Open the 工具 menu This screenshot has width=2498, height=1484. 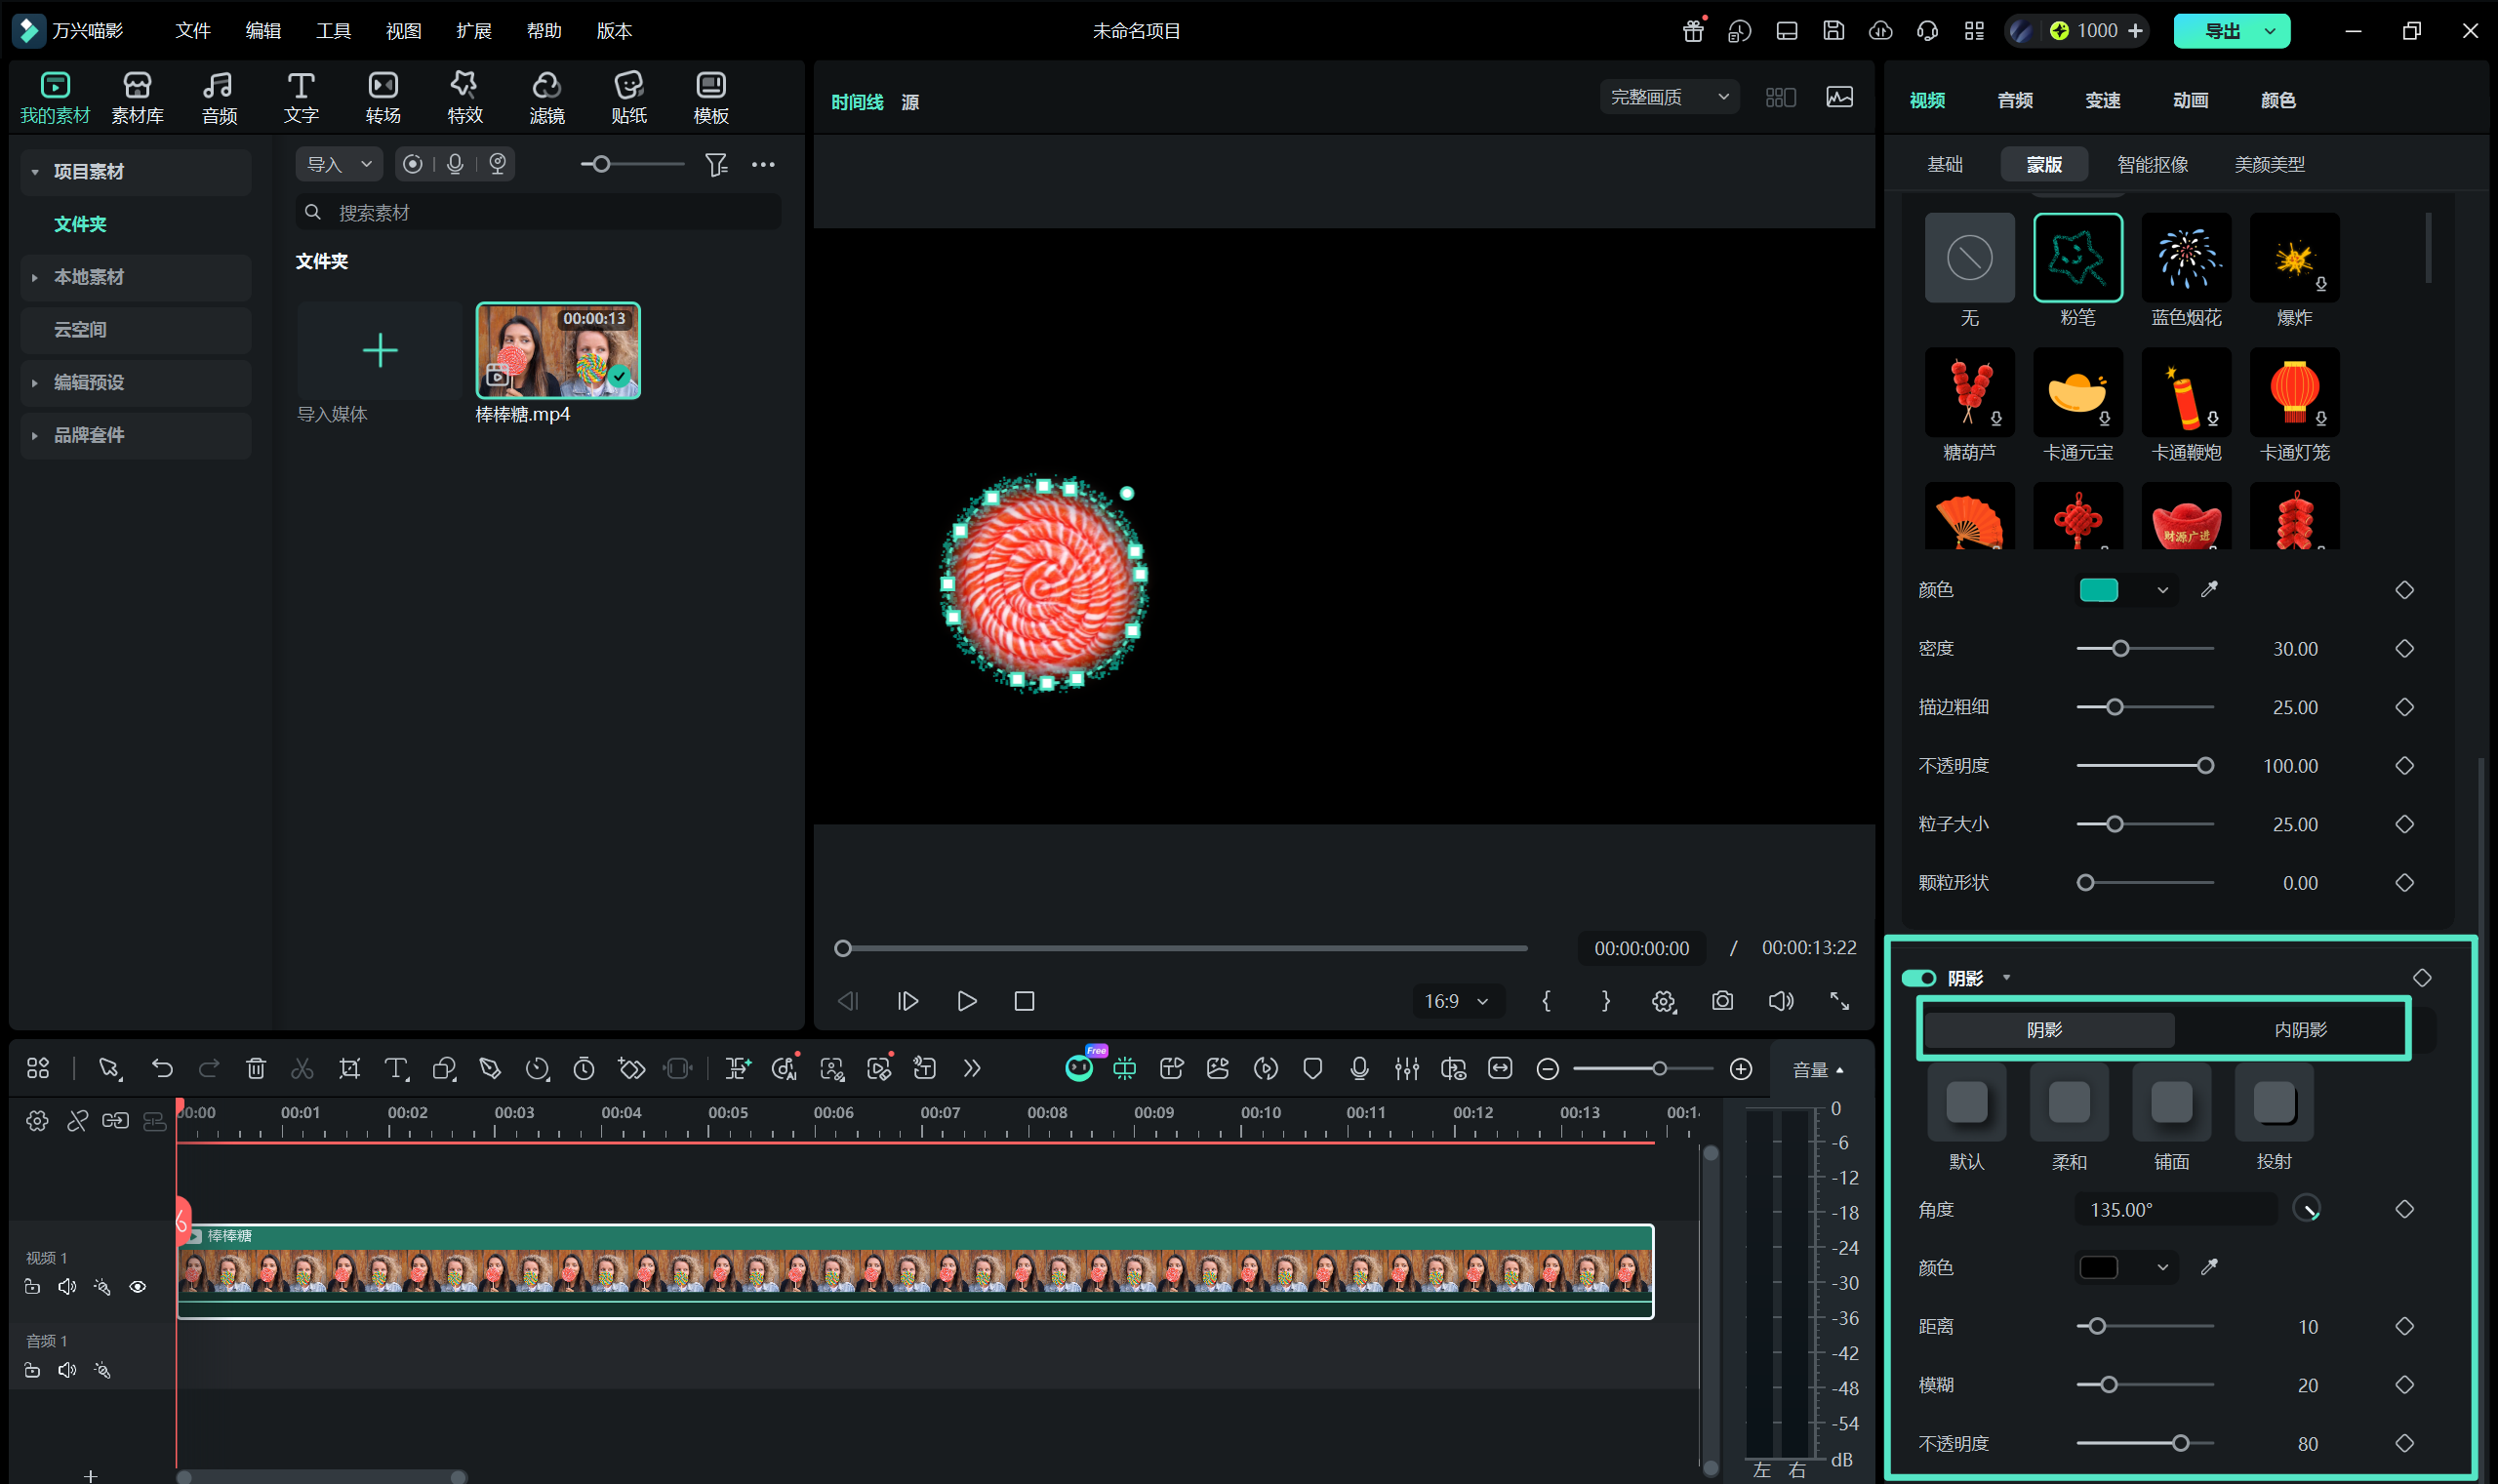[x=334, y=31]
